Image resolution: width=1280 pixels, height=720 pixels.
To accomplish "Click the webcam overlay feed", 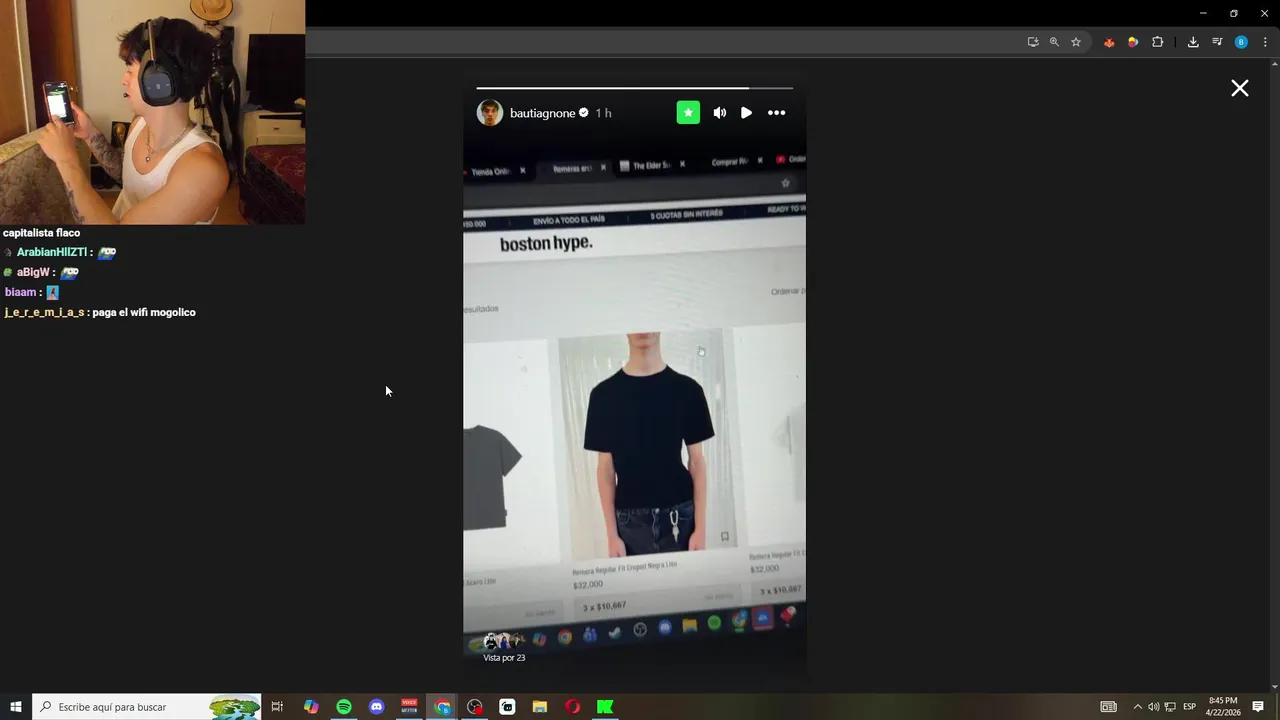I will click(x=152, y=112).
